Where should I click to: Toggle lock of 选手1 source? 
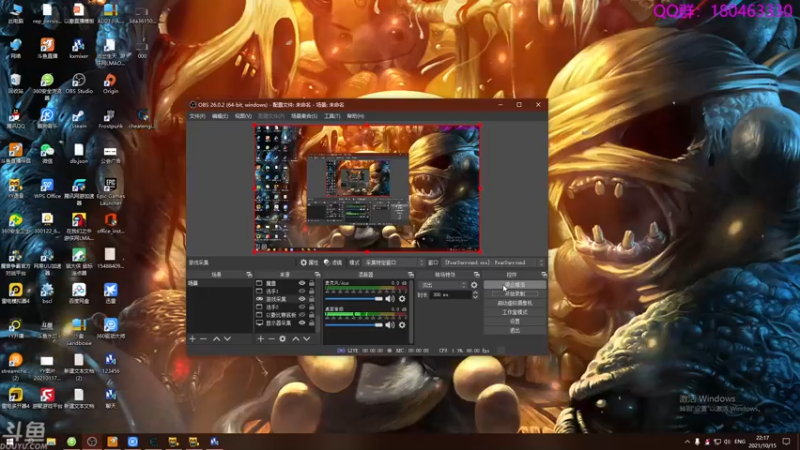point(312,291)
